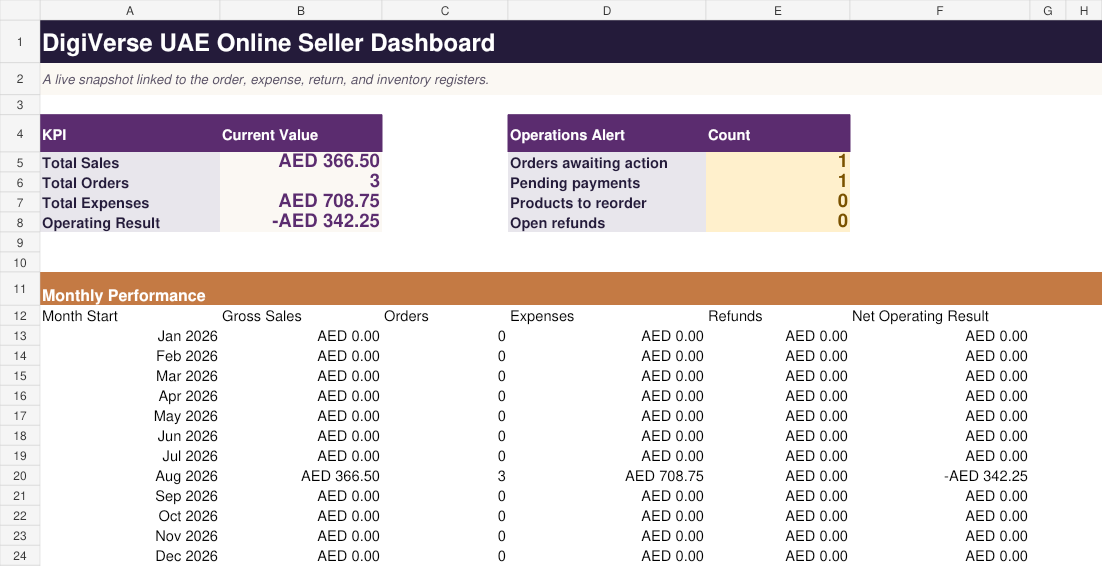This screenshot has height=566, width=1102.
Task: Select column B header
Action: [301, 10]
